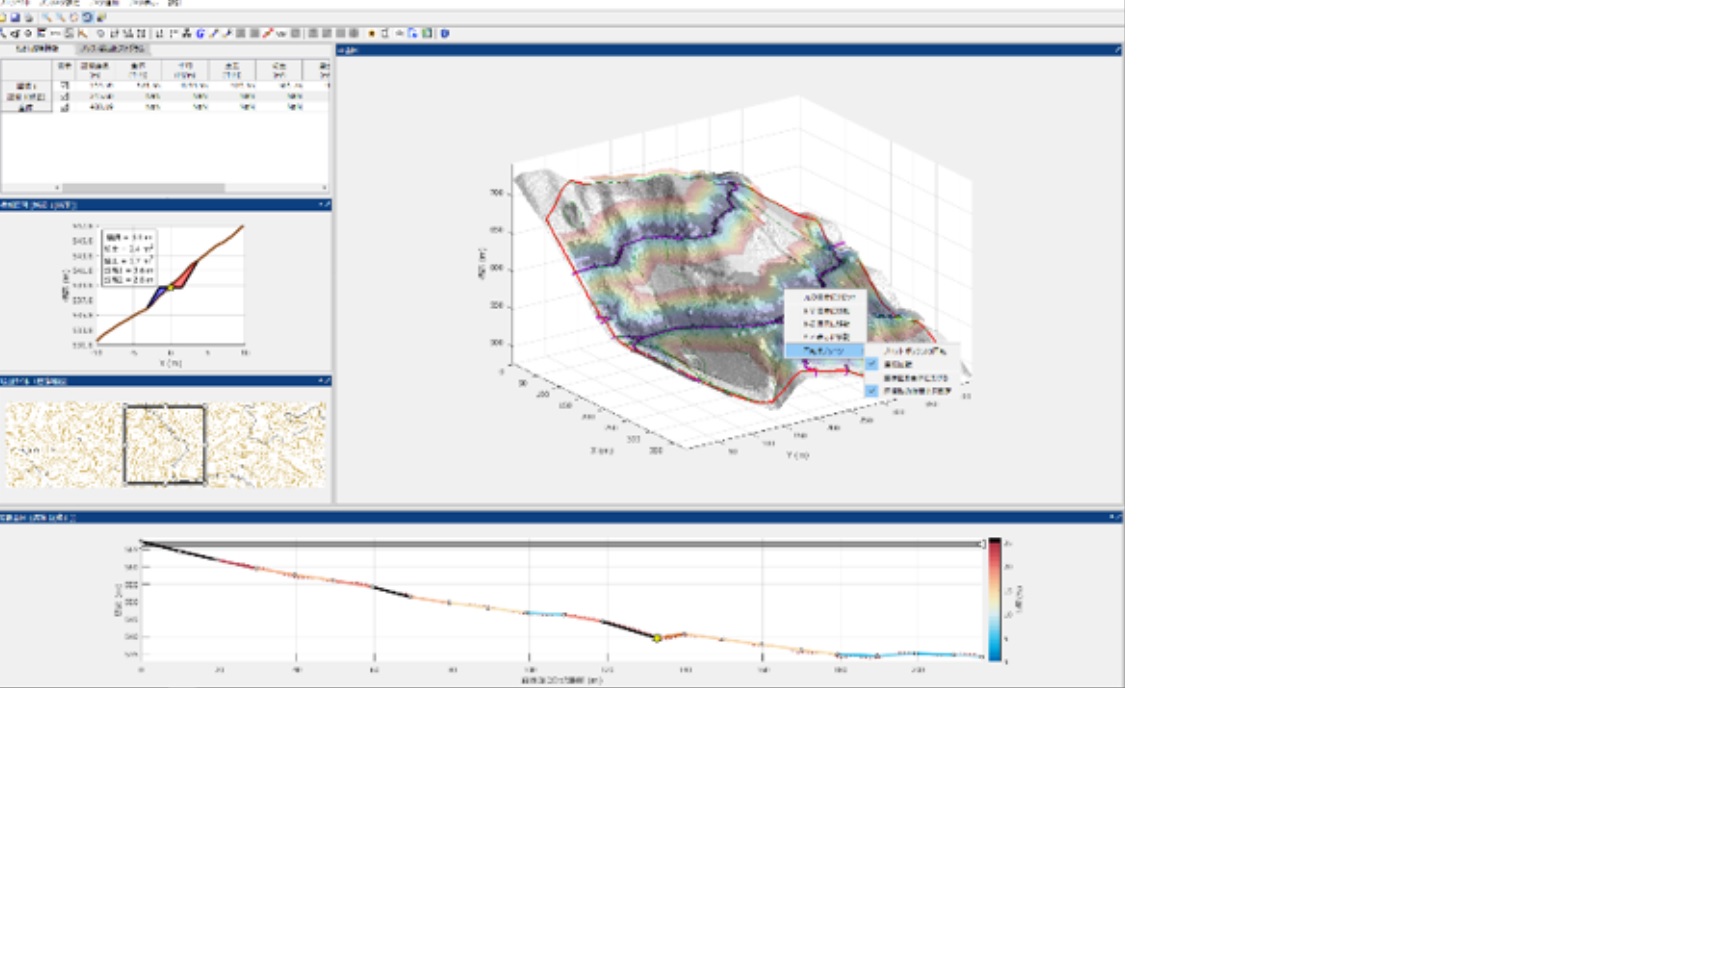
Task: Open the first menu in the menu bar
Action: pos(14,3)
